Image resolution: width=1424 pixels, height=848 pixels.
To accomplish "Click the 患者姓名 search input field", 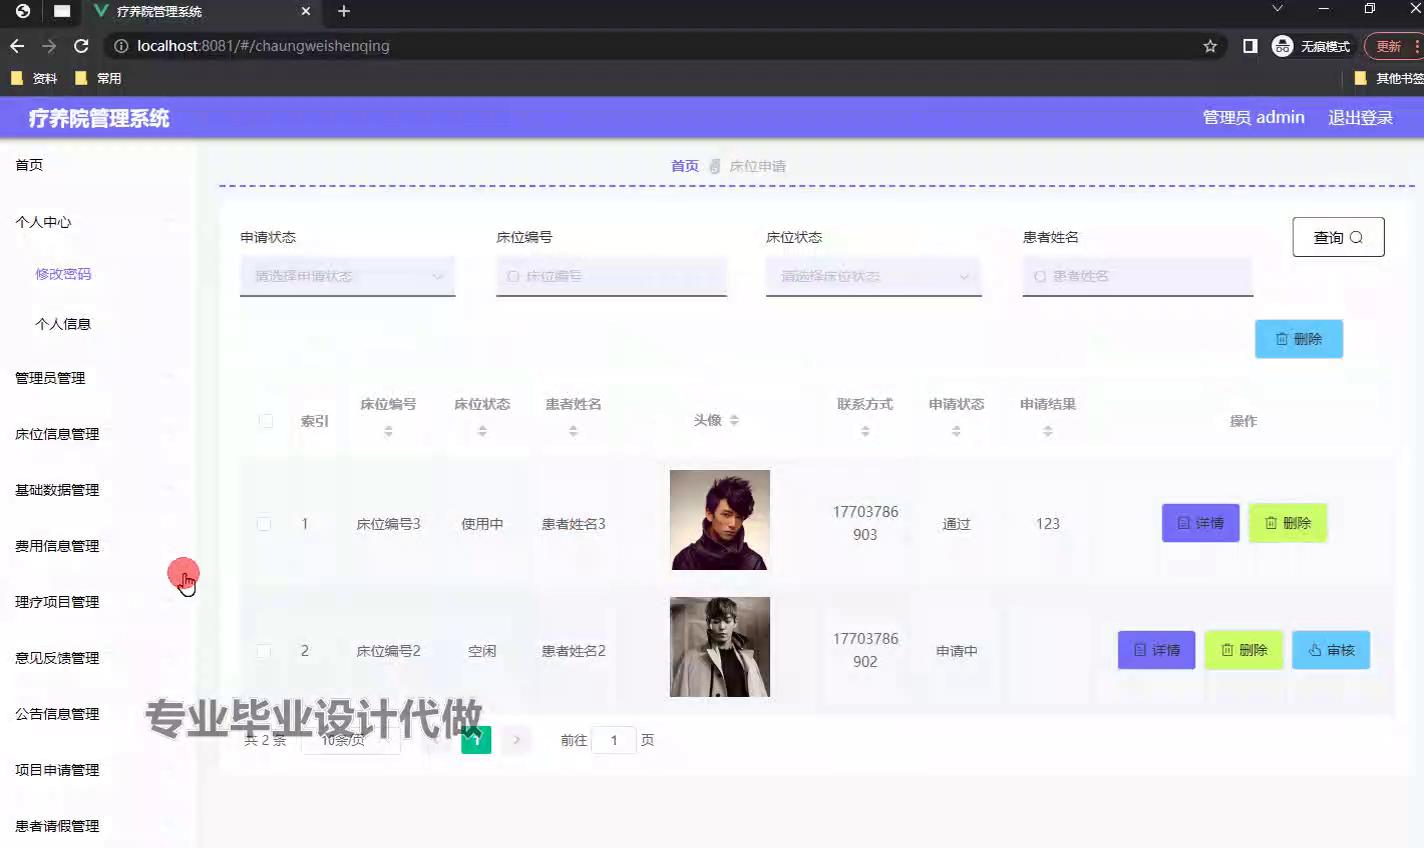I will (x=1137, y=276).
